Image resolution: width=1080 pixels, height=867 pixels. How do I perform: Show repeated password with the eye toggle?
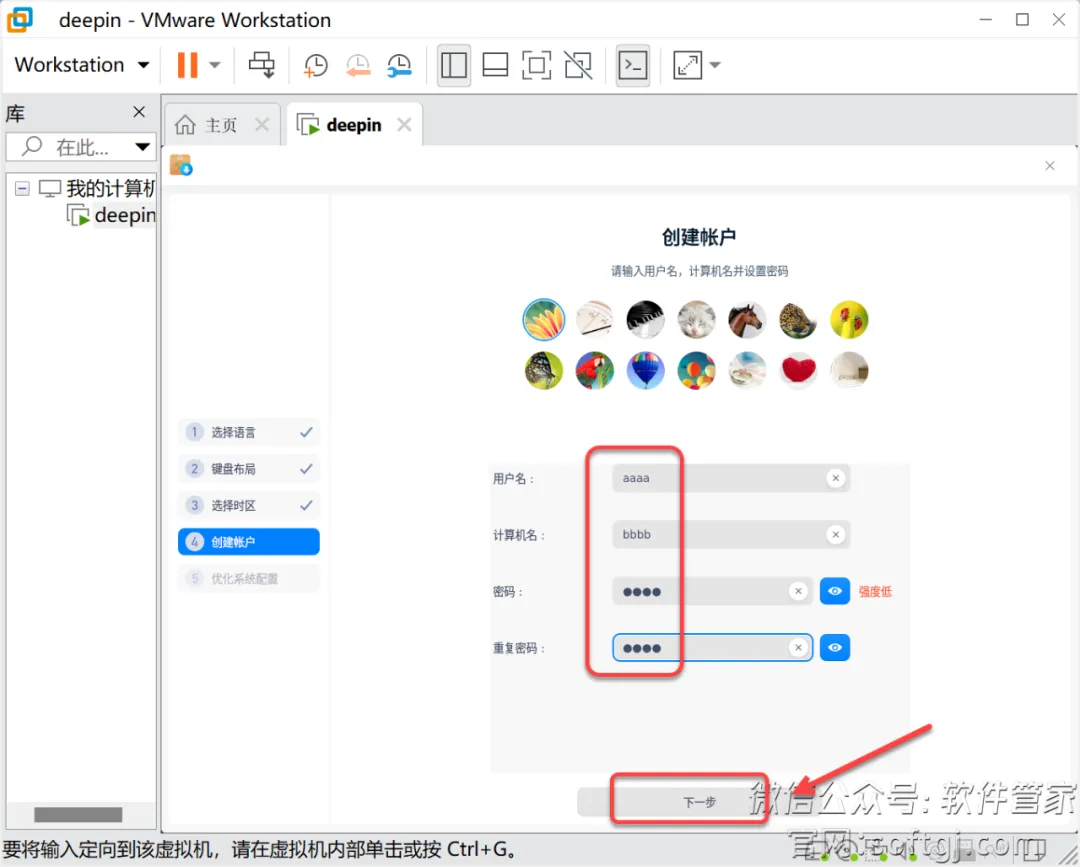click(835, 647)
